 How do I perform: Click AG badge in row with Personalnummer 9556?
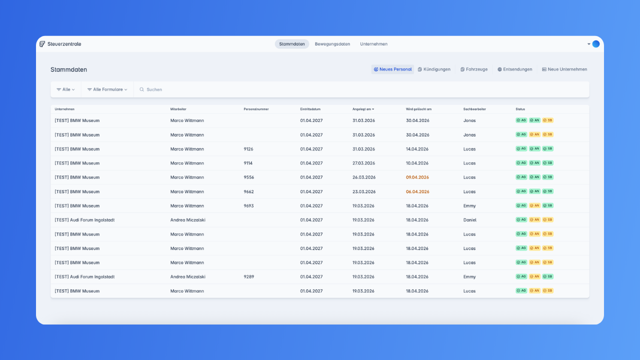tap(521, 177)
